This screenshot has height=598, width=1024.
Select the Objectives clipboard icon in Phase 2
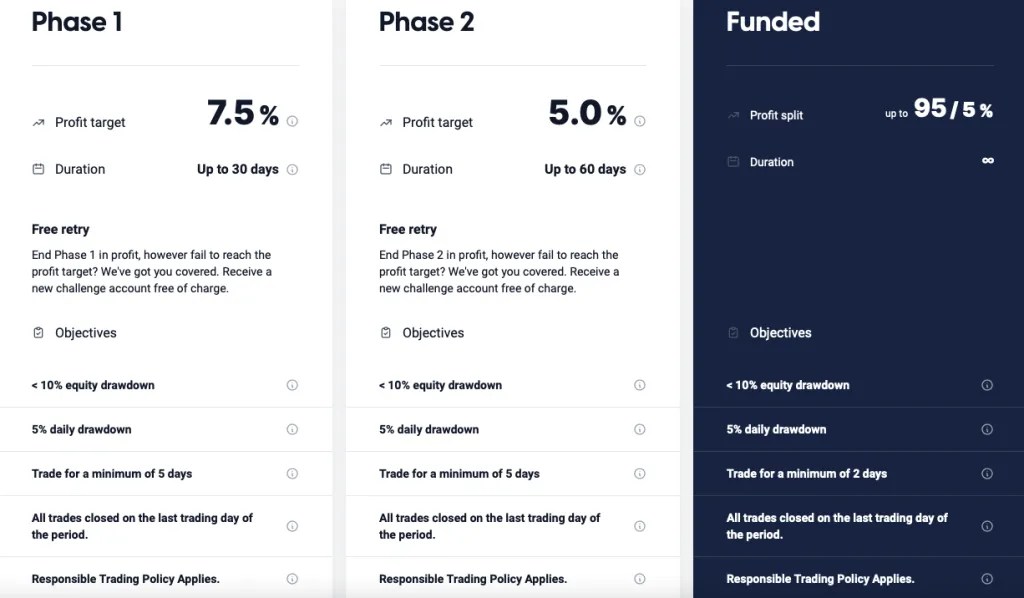coord(386,332)
